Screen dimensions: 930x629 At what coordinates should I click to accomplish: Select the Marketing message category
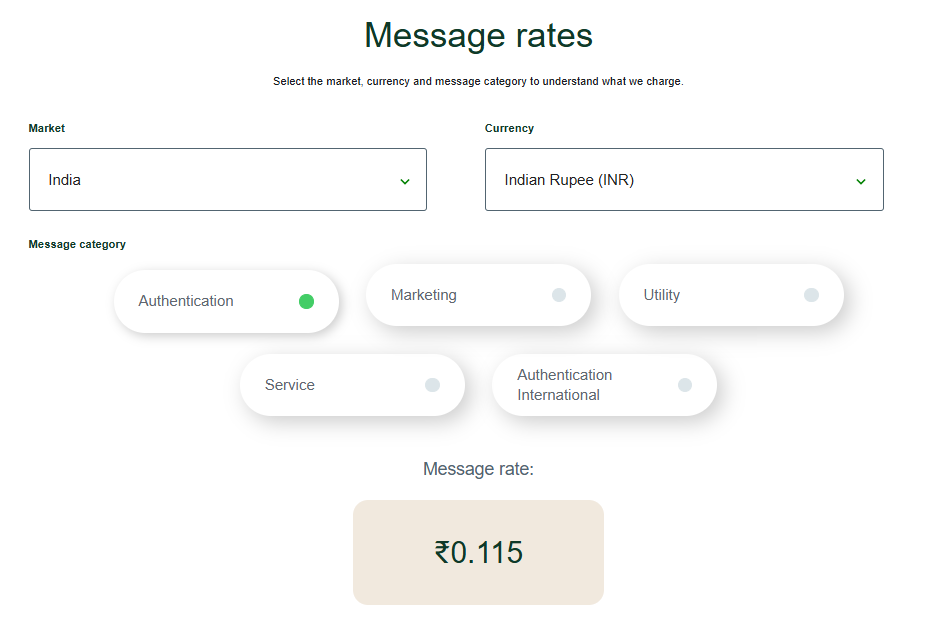[477, 294]
